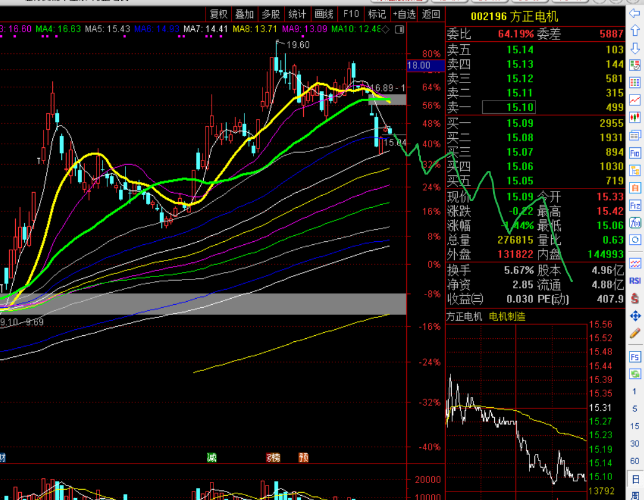644x500 pixels.
Task: Click the red S icon in sidebar
Action: click(x=635, y=298)
